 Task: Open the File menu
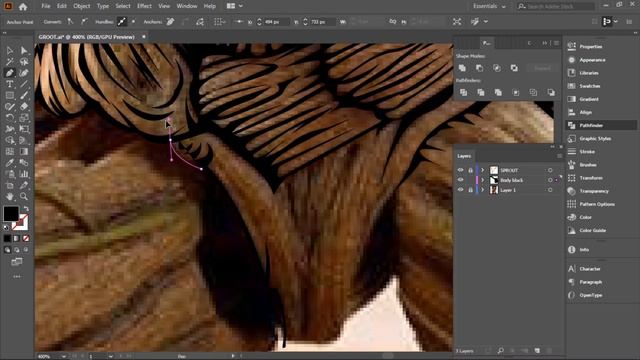[x=46, y=6]
